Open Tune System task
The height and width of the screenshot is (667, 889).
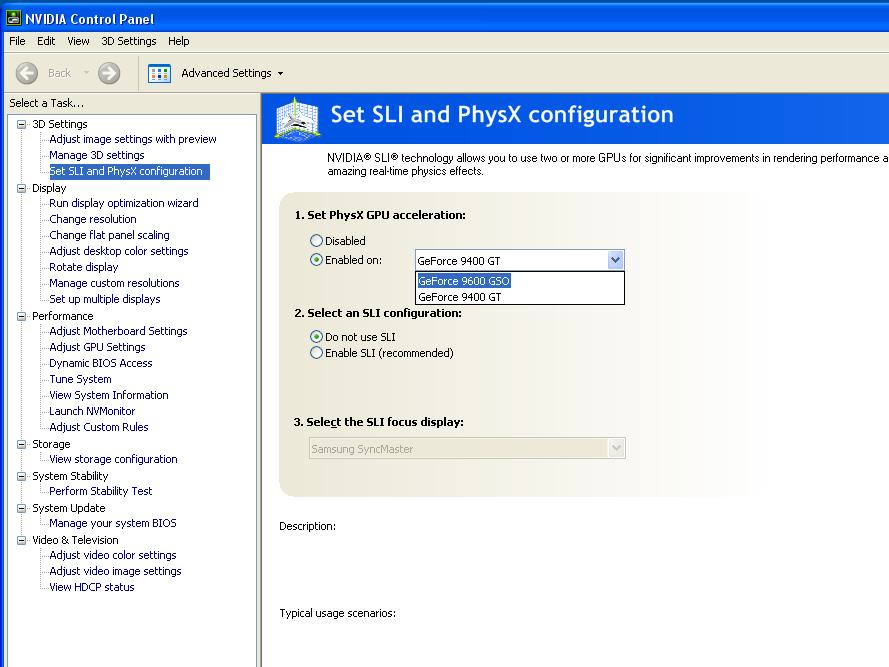tap(80, 379)
